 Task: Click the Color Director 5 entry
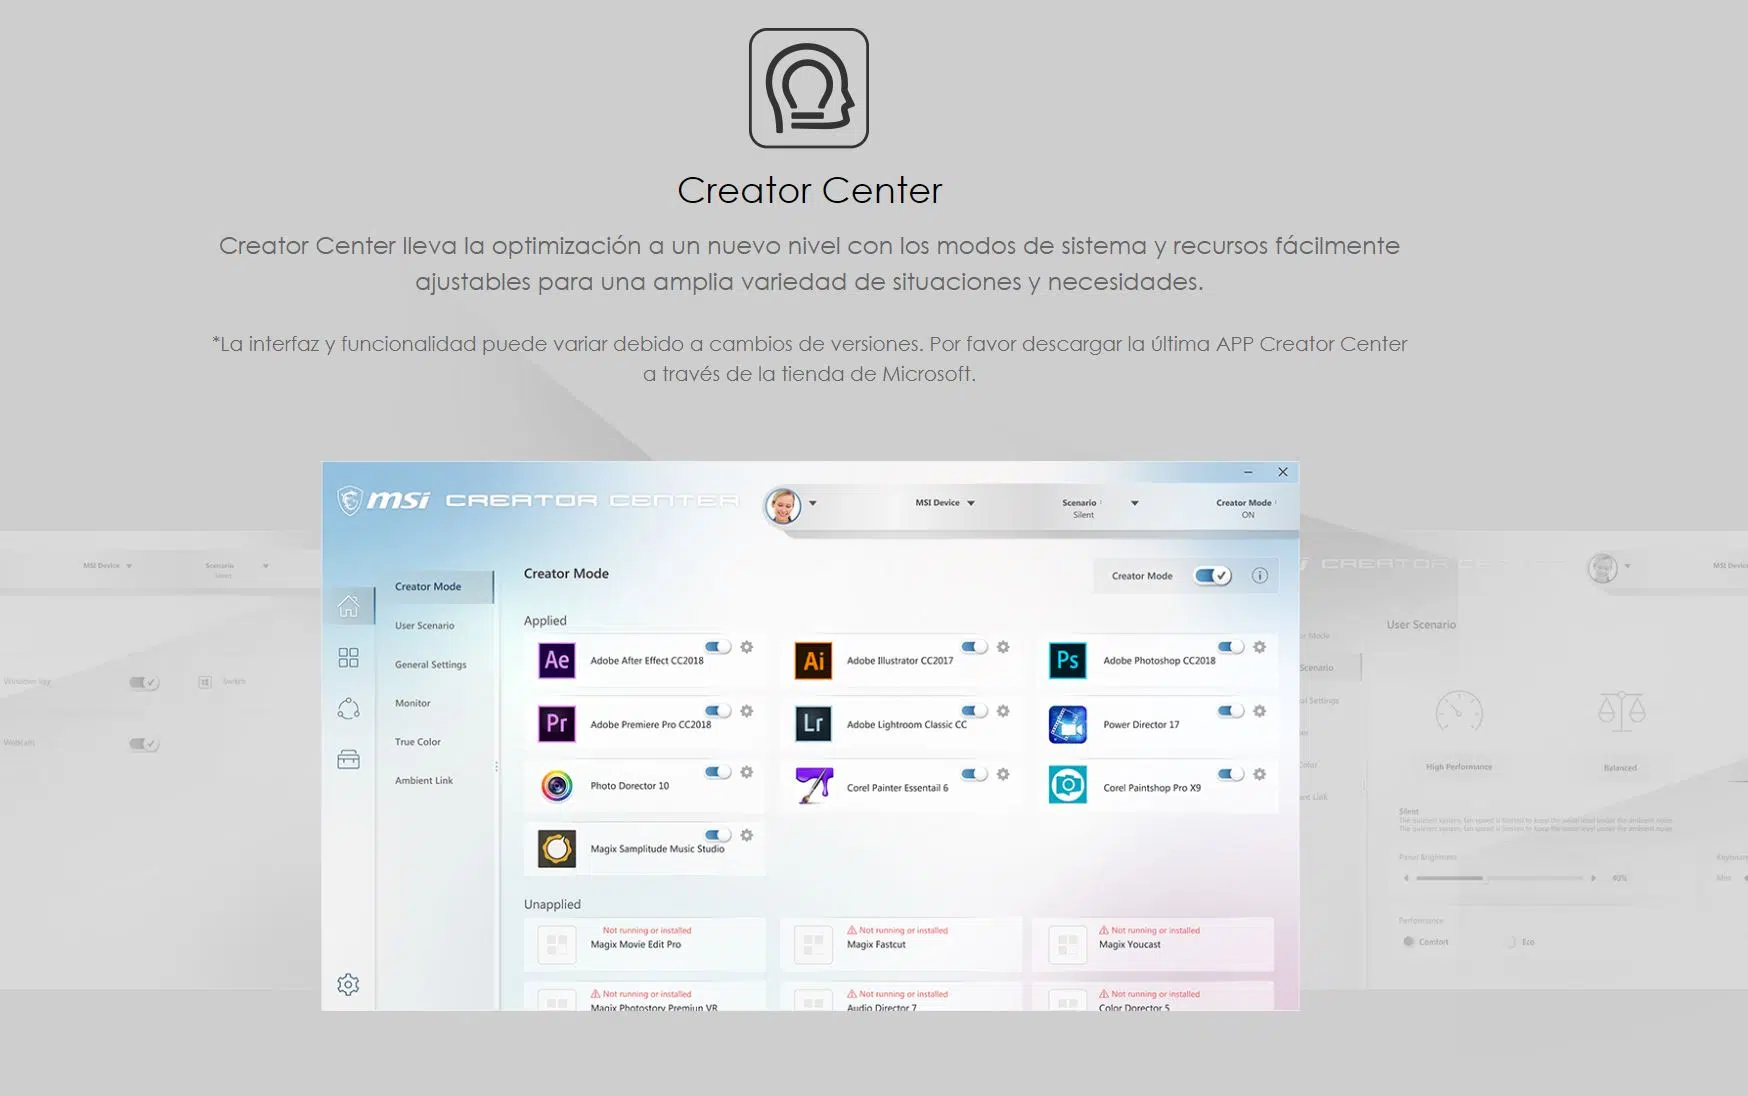[x=1154, y=996]
